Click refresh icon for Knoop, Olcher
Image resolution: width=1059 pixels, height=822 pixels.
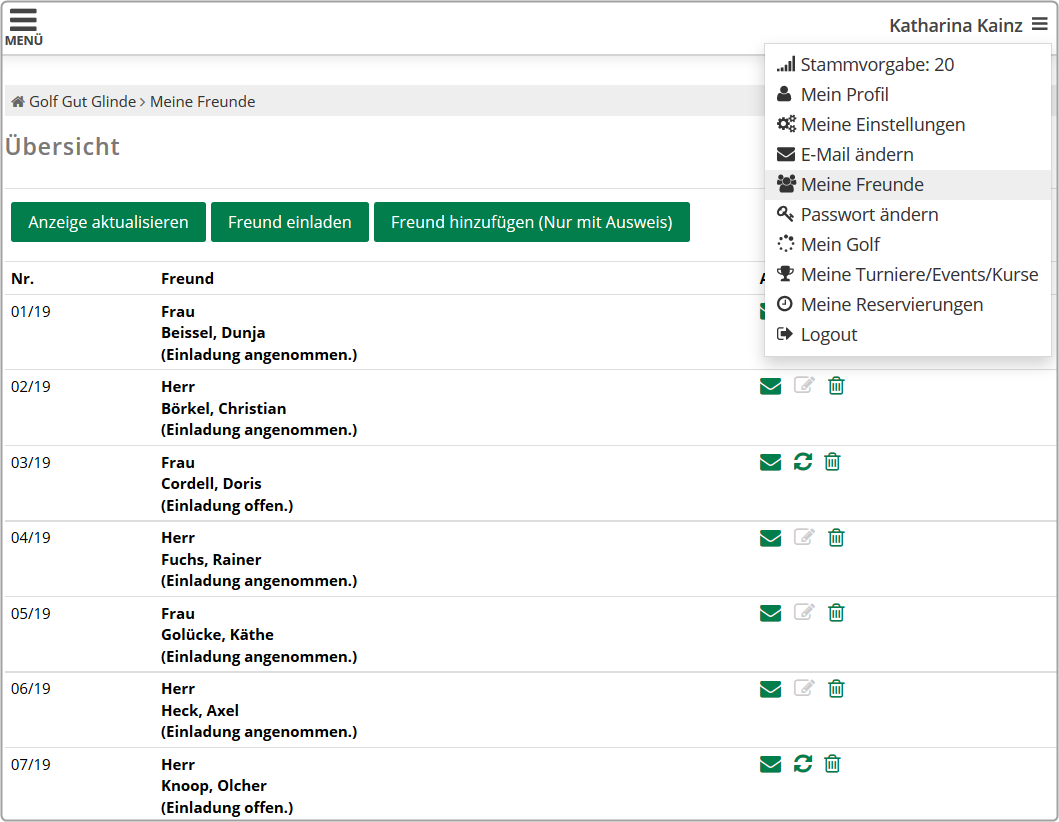(x=802, y=765)
